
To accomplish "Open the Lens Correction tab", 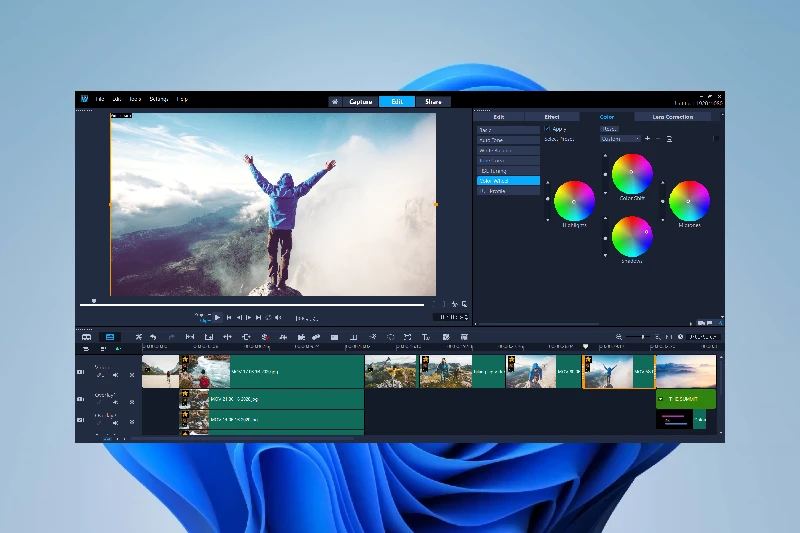I will (672, 117).
